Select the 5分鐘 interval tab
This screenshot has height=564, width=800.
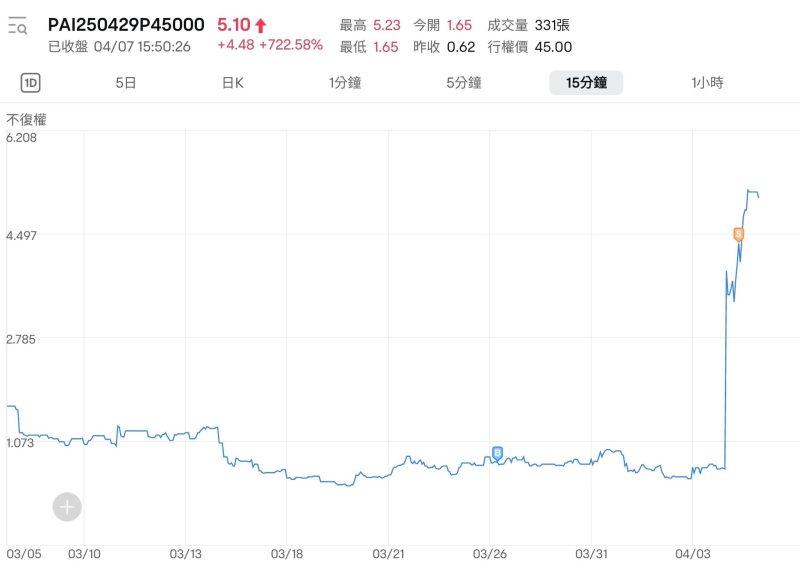tap(464, 83)
